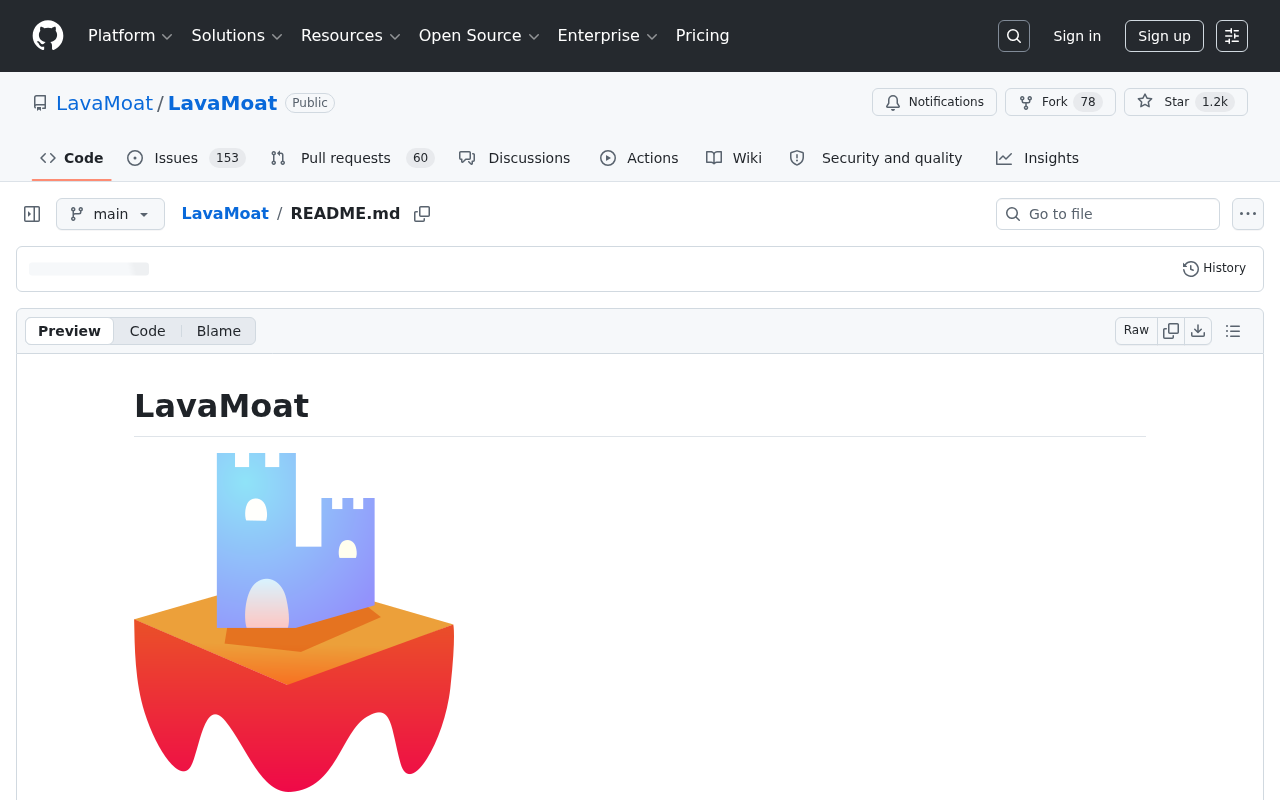
Task: Expand the Enterprise menu
Action: click(607, 36)
